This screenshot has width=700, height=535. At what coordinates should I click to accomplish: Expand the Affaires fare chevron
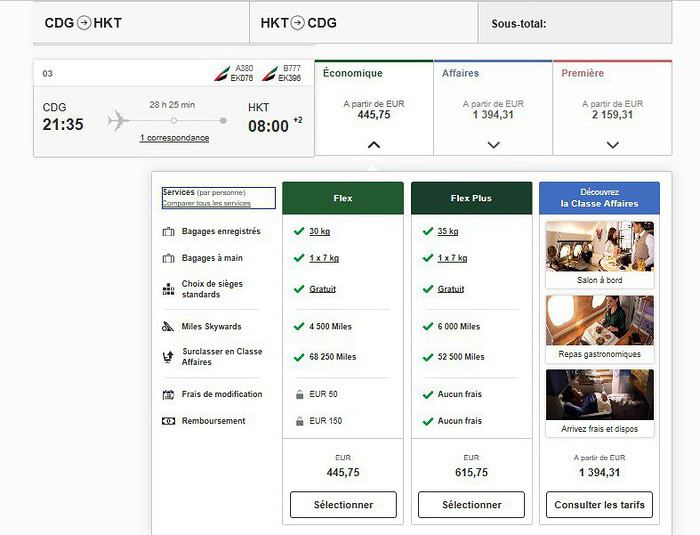(x=493, y=145)
